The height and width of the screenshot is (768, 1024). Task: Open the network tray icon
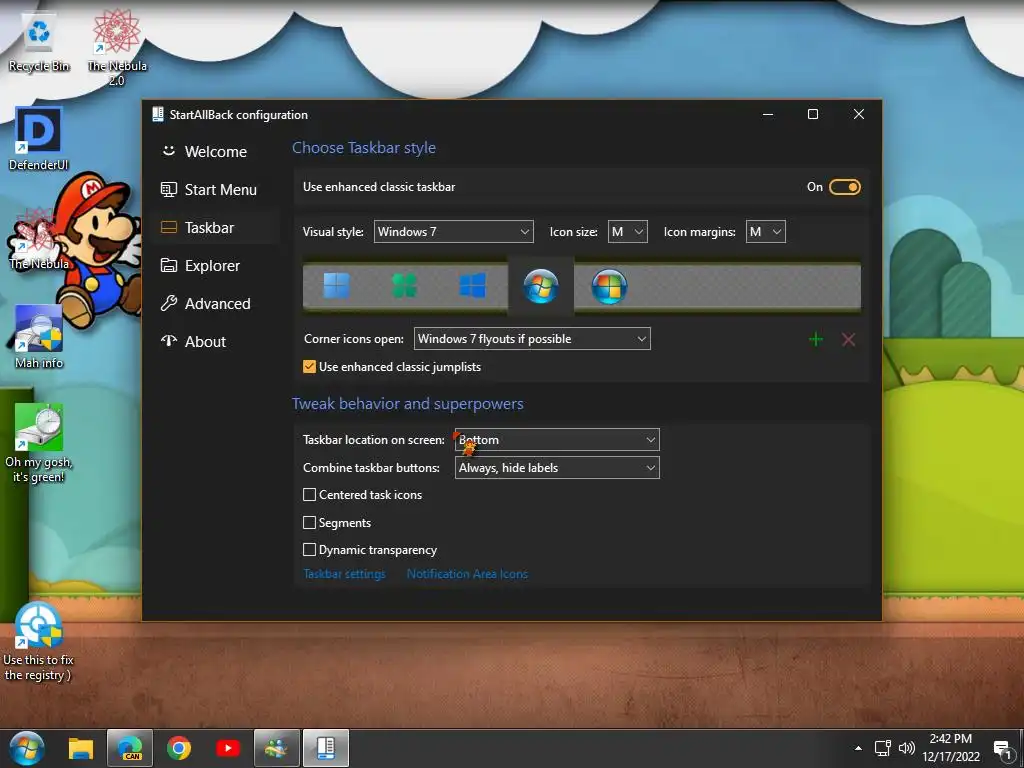(x=882, y=748)
